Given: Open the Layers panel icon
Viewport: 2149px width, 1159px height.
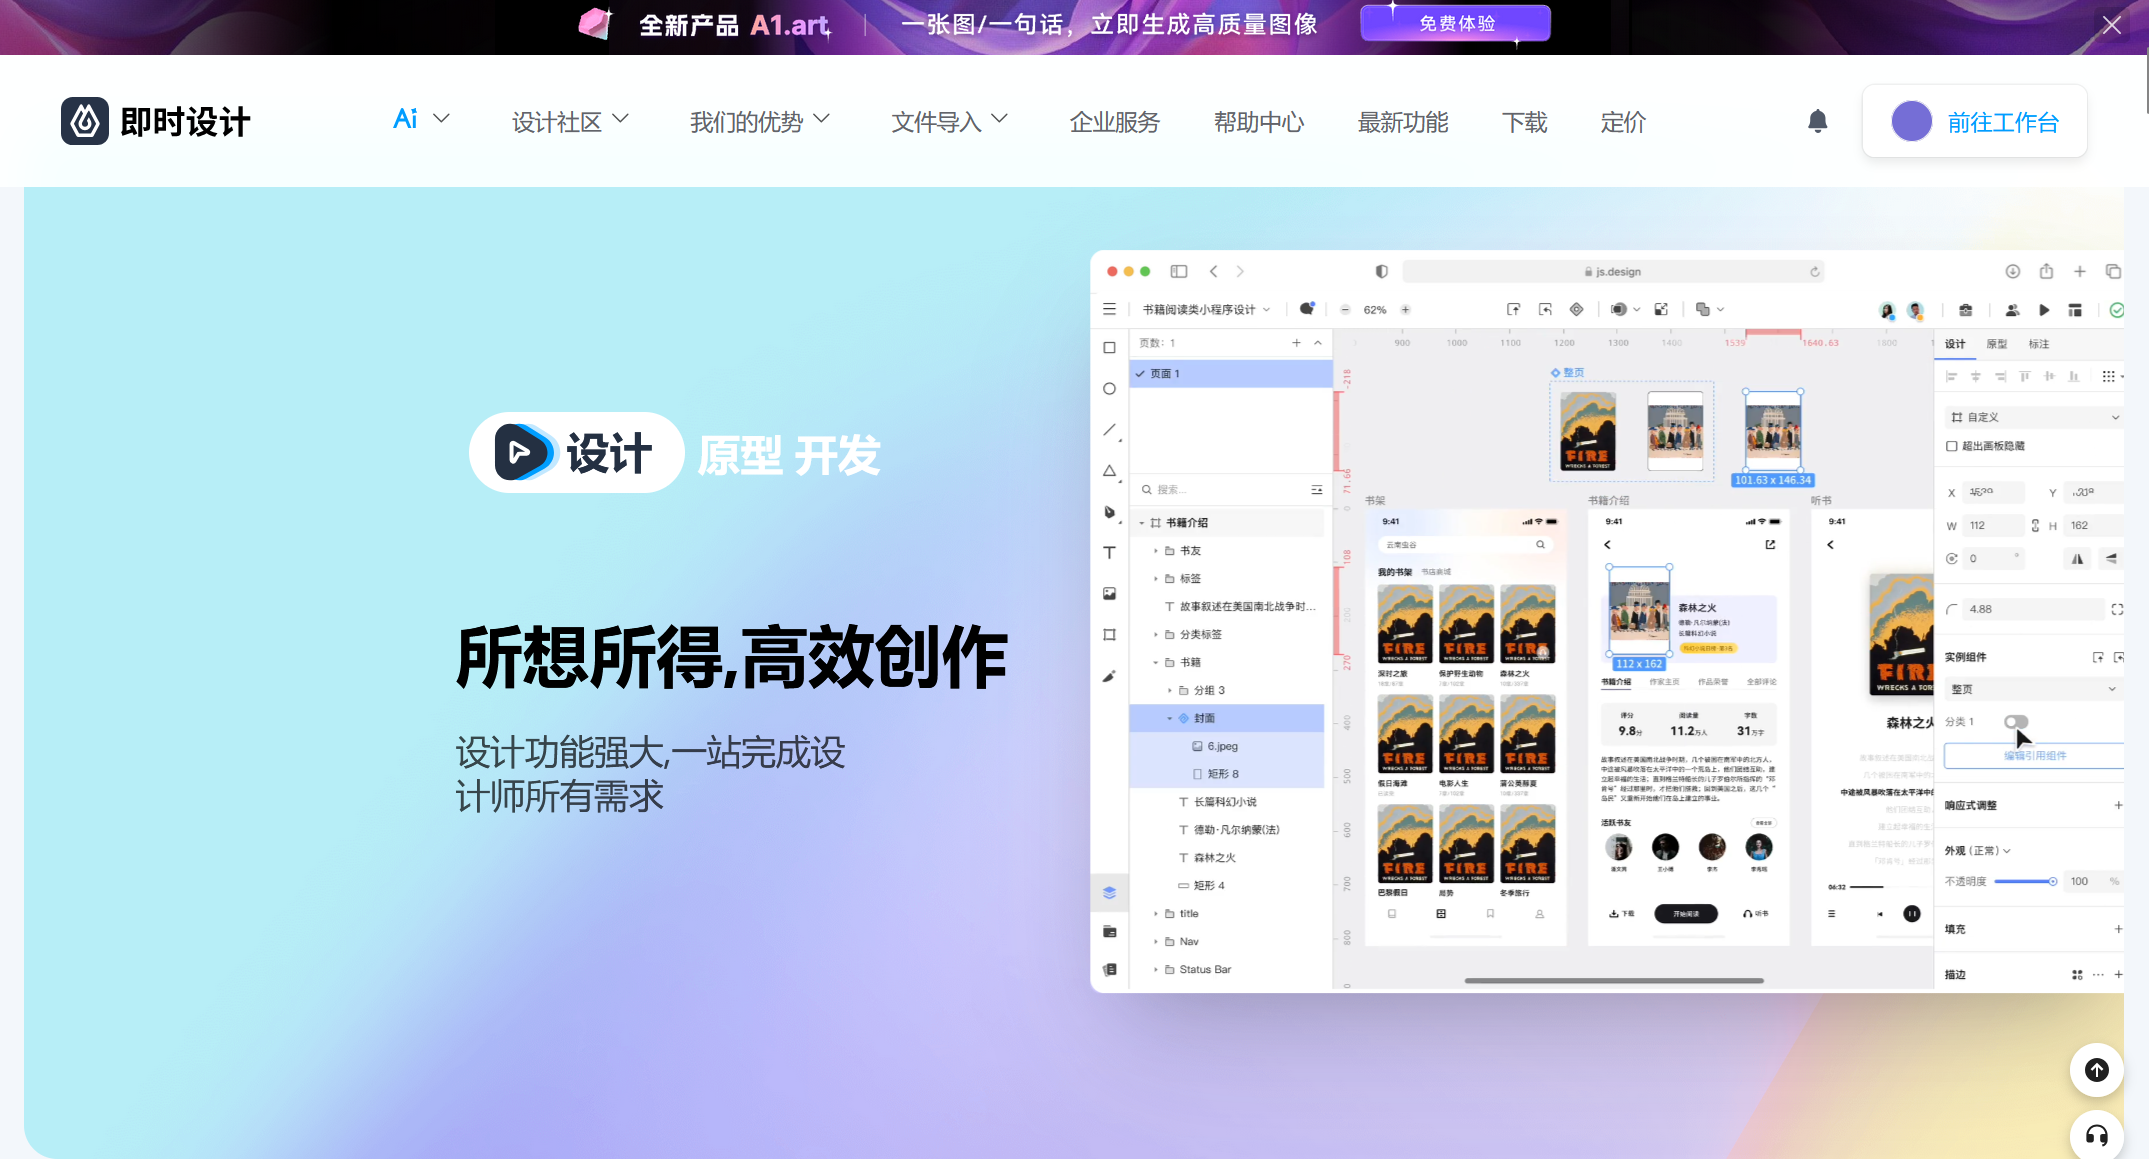Looking at the screenshot, I should tap(1109, 893).
